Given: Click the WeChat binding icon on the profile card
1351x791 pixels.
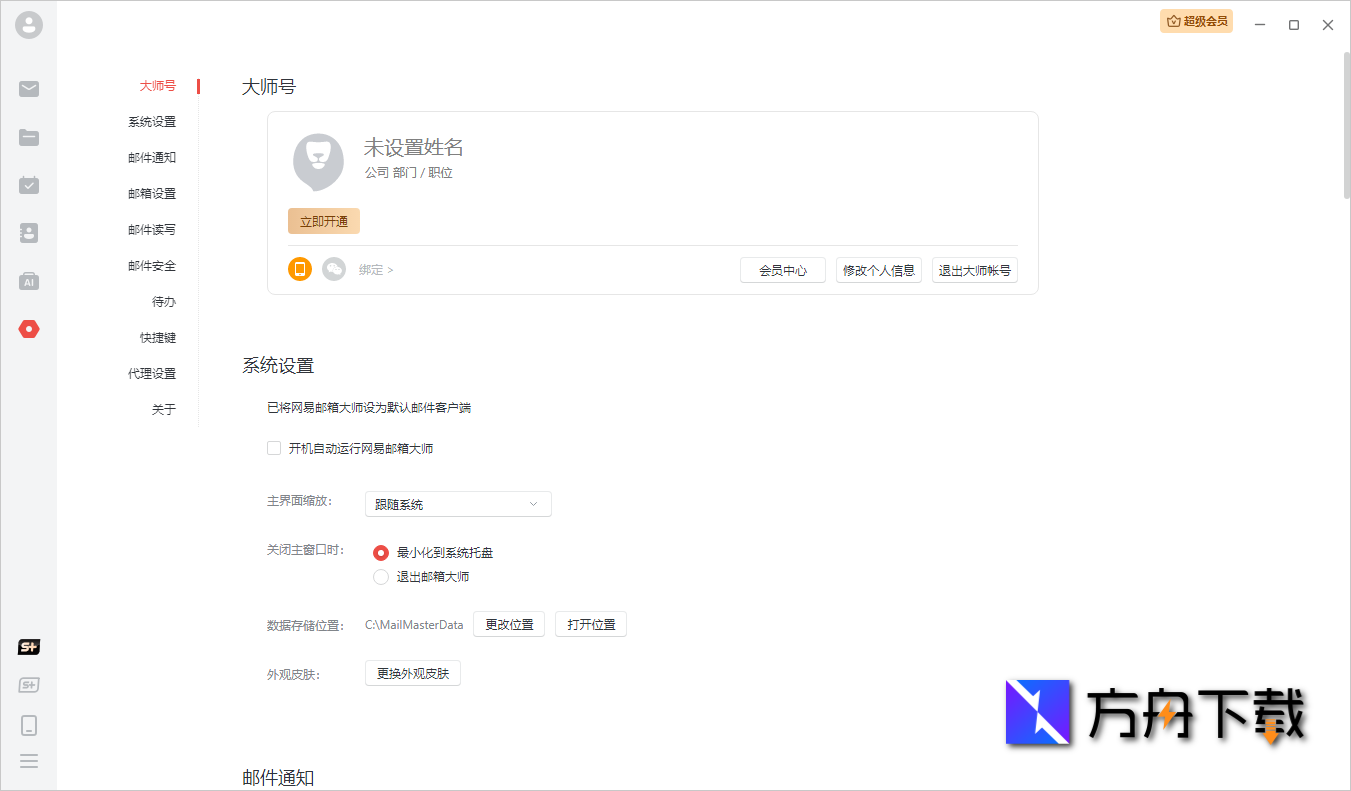Looking at the screenshot, I should (x=334, y=267).
